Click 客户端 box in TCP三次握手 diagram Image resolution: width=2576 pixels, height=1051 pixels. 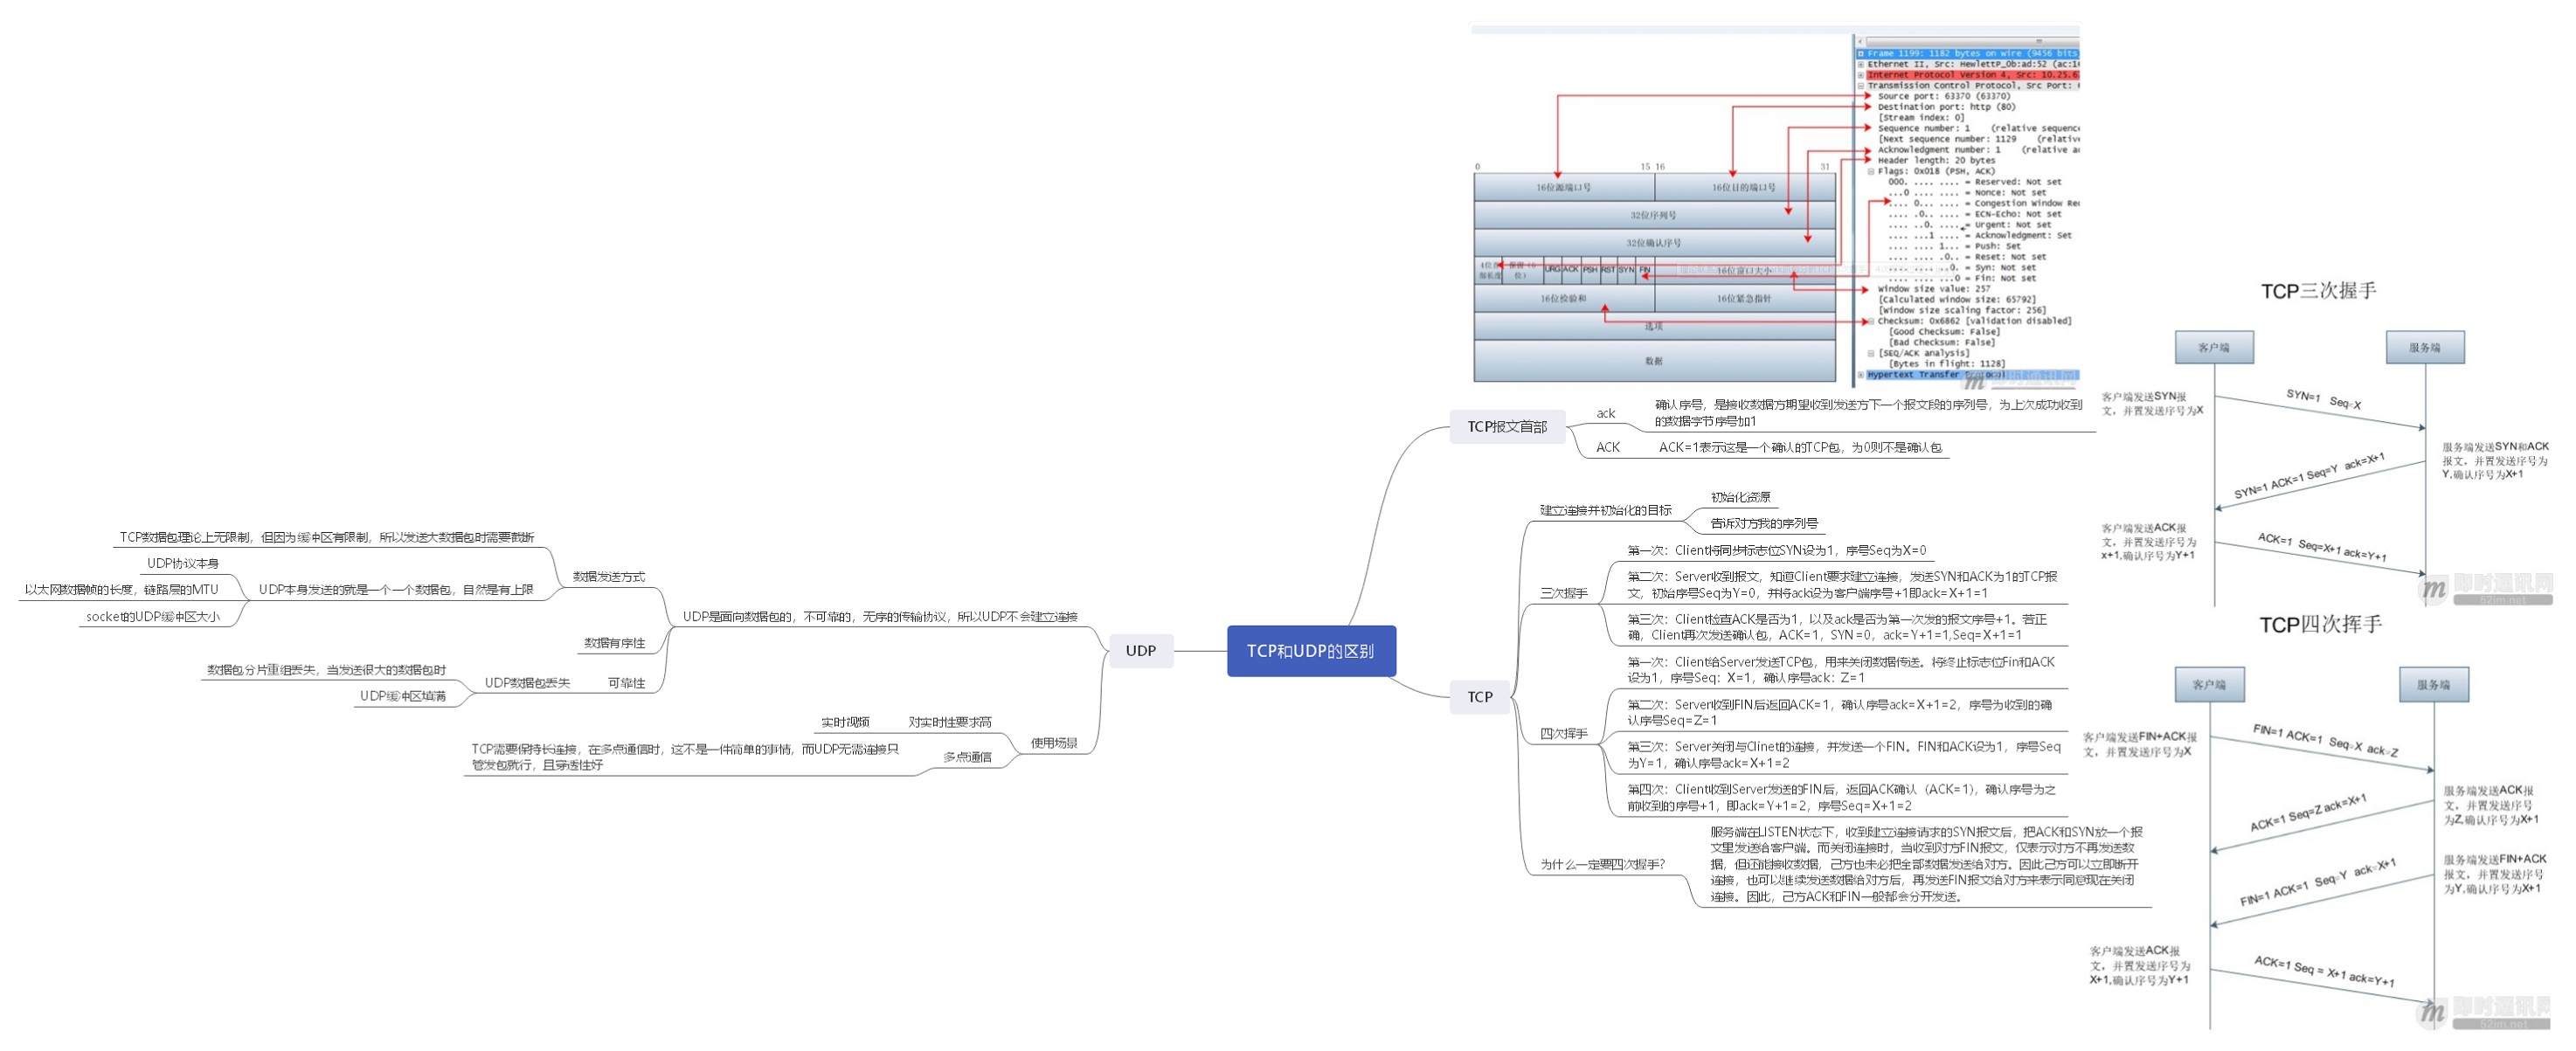[x=2213, y=348]
